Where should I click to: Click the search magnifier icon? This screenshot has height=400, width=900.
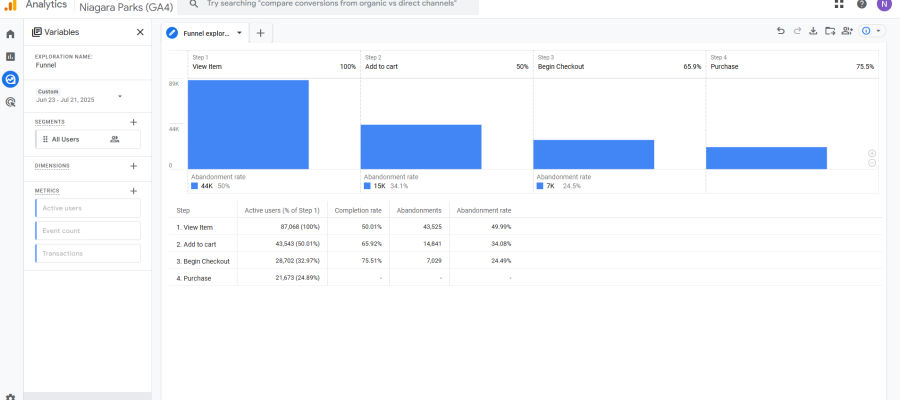(194, 4)
